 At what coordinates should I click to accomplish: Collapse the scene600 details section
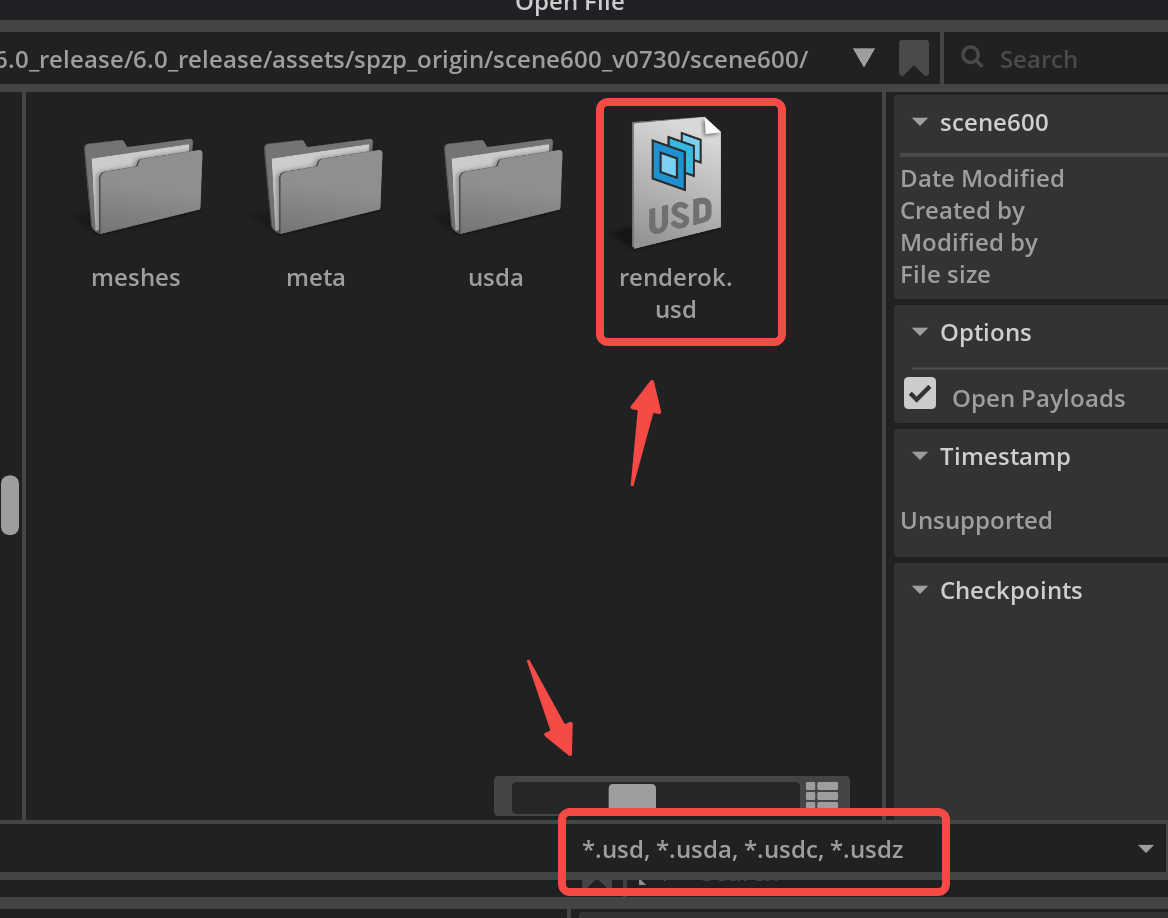920,122
